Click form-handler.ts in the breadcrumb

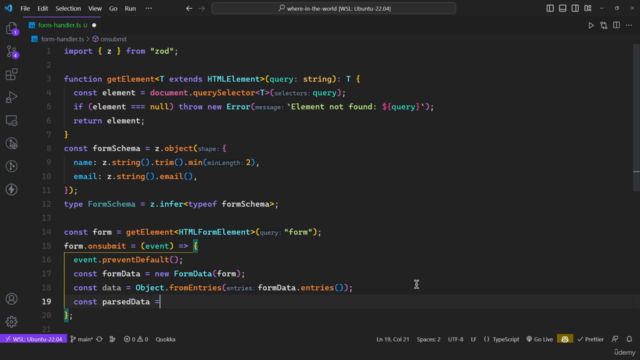pos(62,39)
